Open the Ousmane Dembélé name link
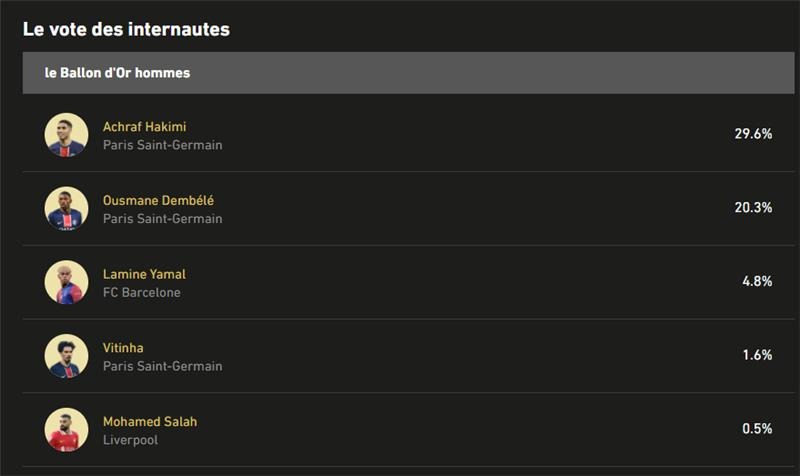This screenshot has width=800, height=476. tap(158, 201)
